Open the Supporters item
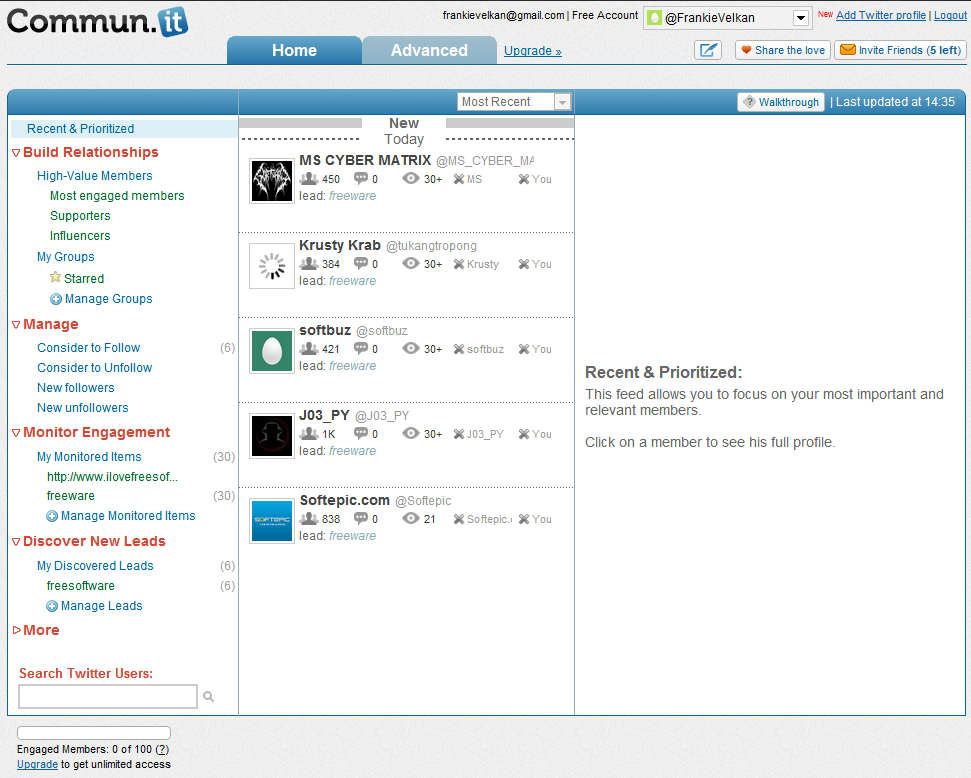 pos(80,216)
